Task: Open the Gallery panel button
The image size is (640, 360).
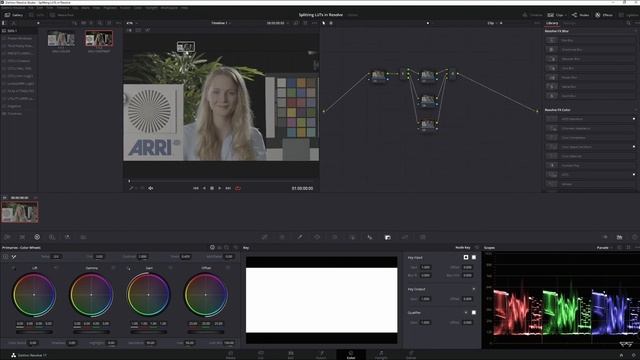Action: (13, 15)
